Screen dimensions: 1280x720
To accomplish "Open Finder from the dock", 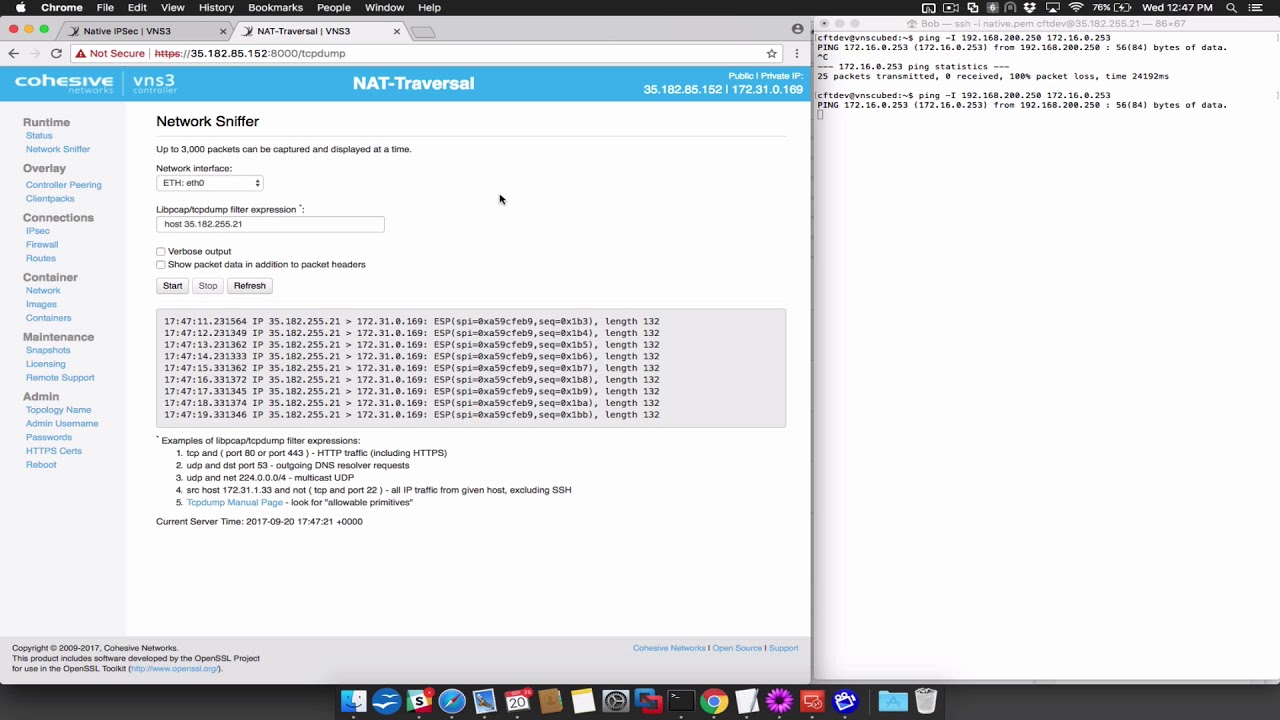I will tap(353, 702).
